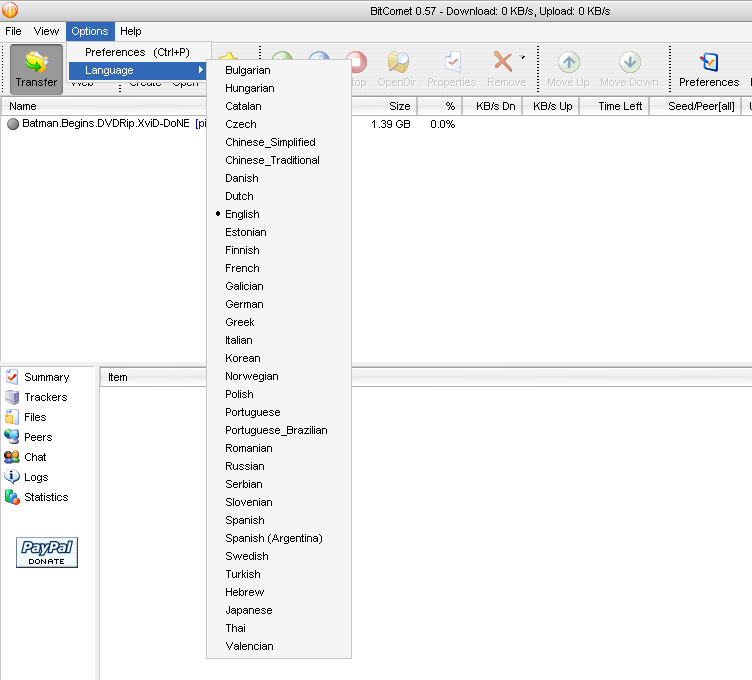Click the Move Down arrow icon
This screenshot has height=680, width=752.
pyautogui.click(x=630, y=62)
